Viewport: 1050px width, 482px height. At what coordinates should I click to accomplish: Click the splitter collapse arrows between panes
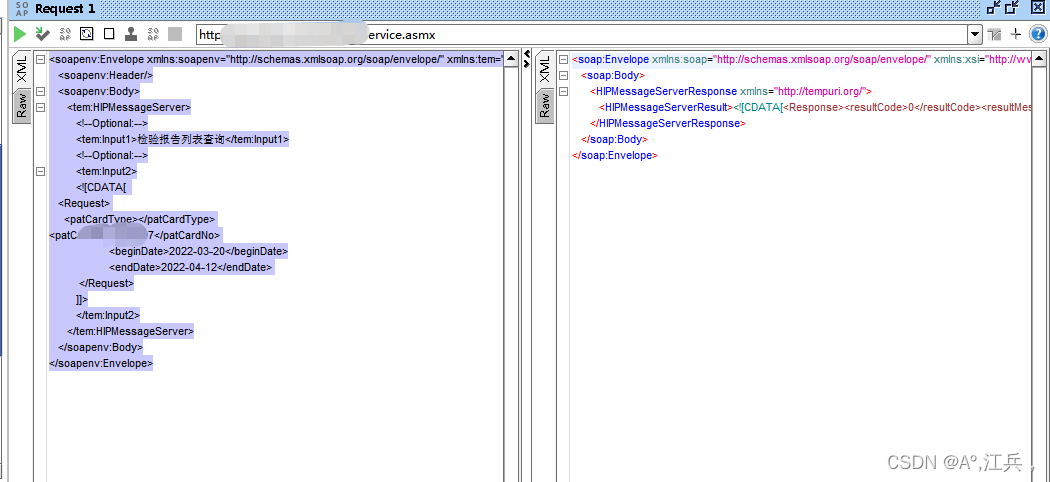pos(527,58)
